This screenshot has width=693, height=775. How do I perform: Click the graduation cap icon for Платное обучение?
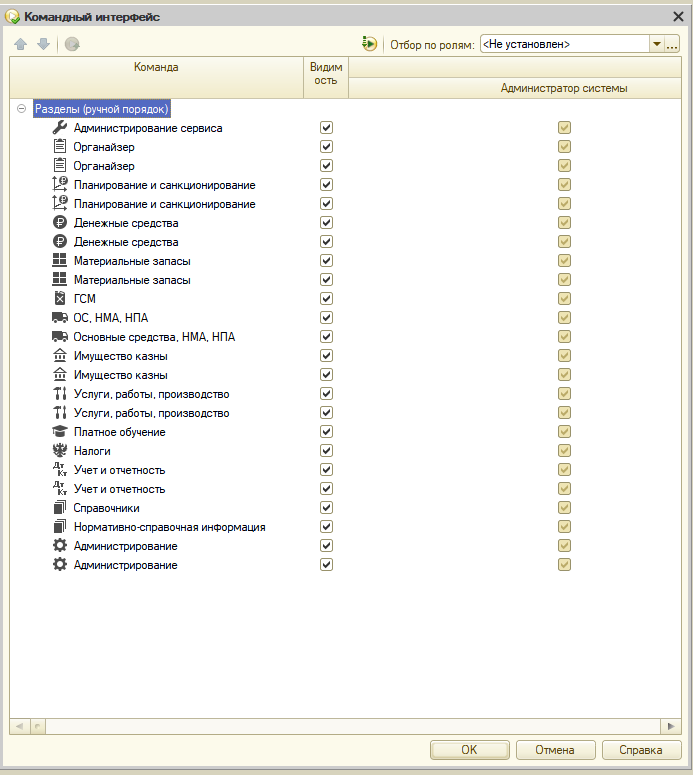[59, 432]
